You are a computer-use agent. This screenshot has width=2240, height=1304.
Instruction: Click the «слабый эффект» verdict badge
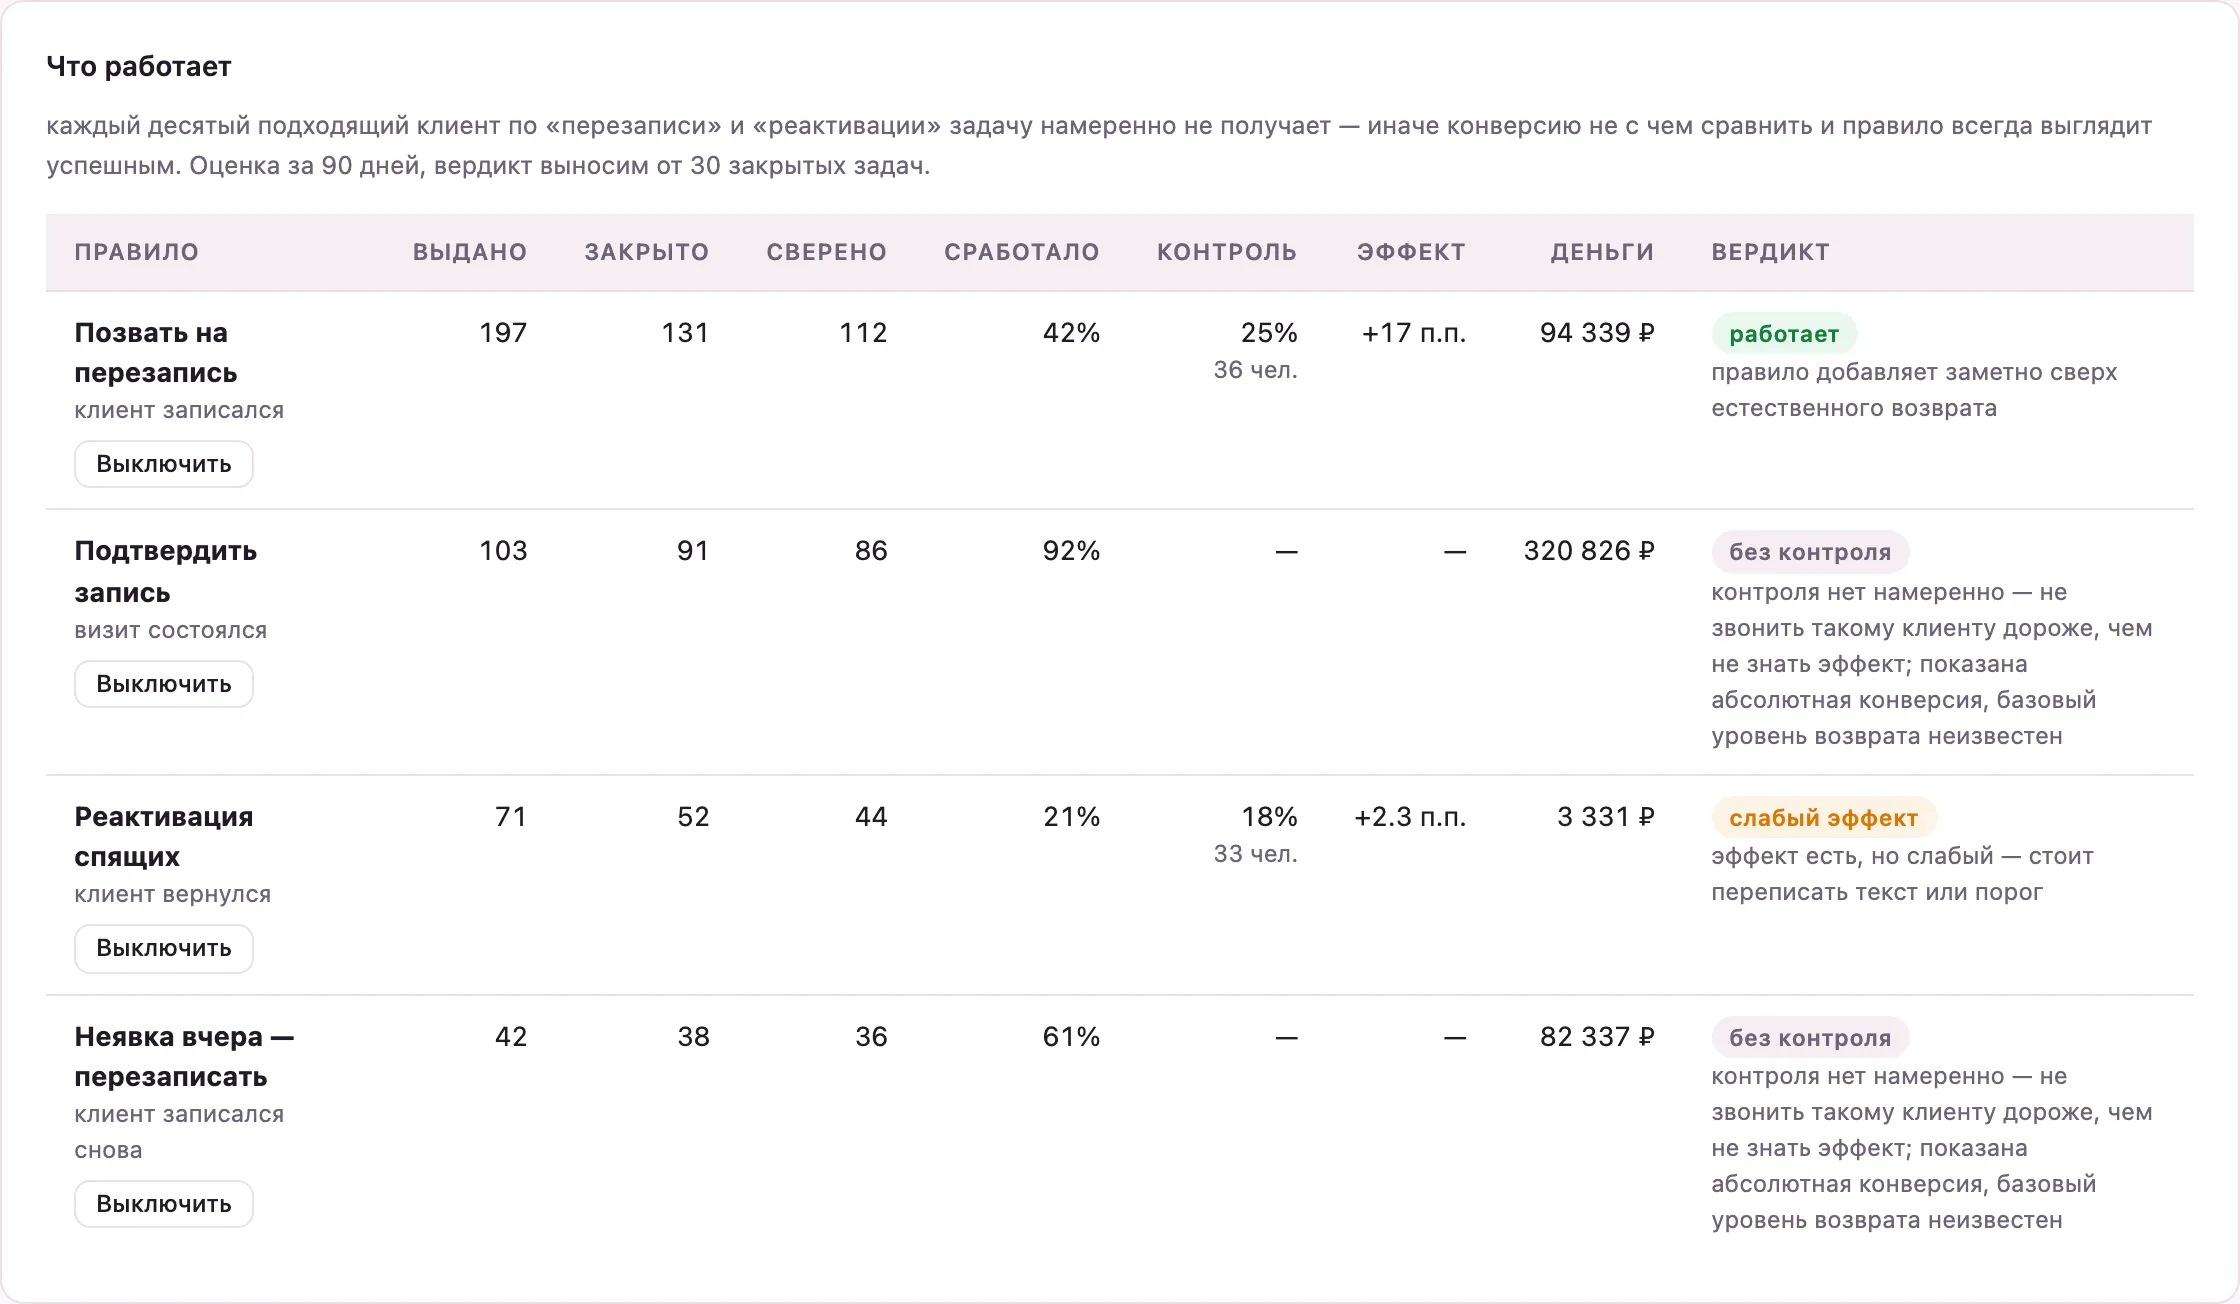click(1824, 818)
